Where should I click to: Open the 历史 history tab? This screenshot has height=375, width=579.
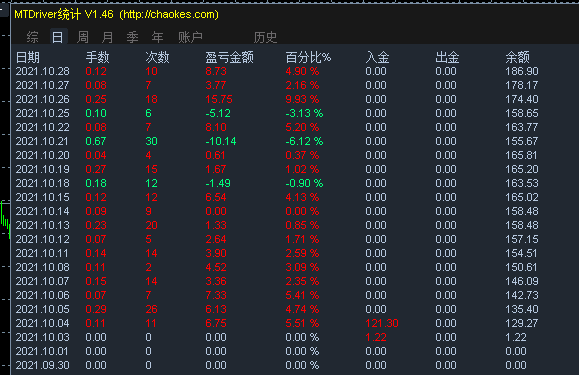265,37
